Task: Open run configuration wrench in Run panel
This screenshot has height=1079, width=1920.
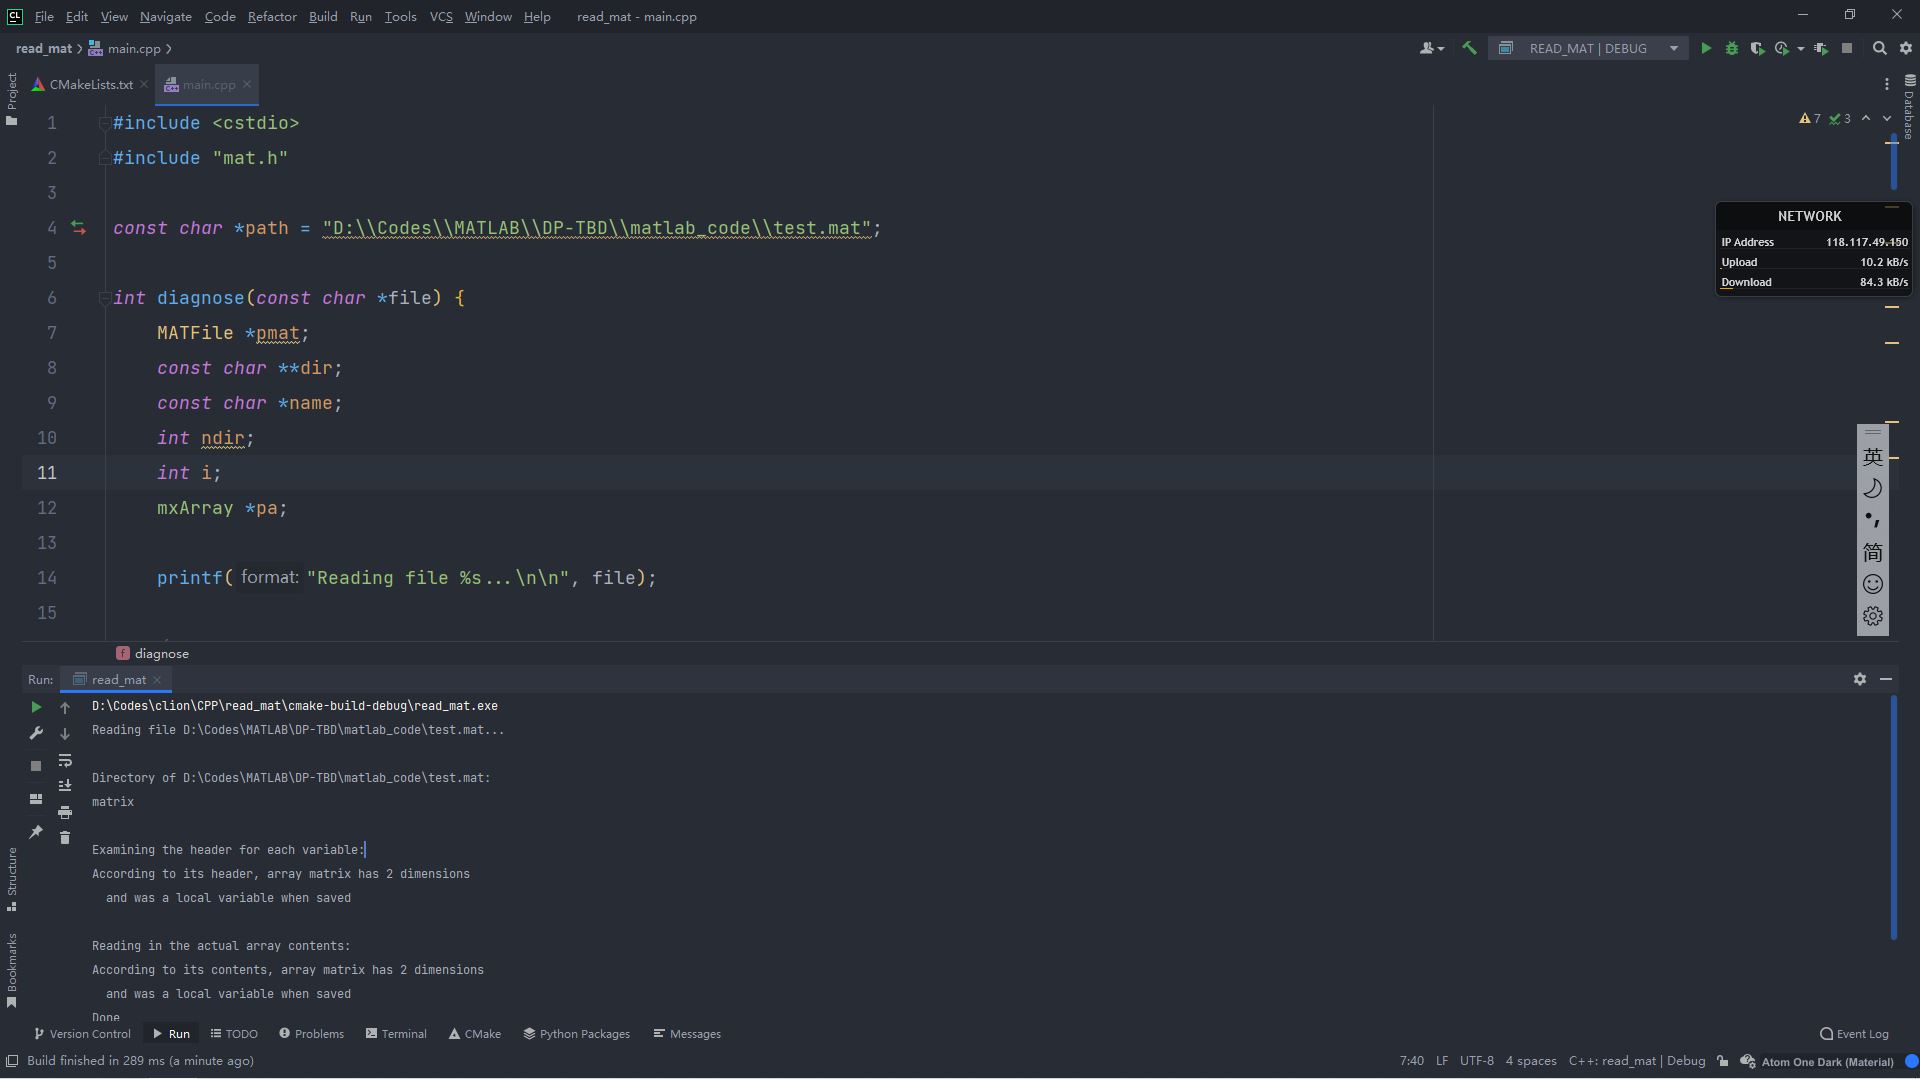Action: coord(36,733)
